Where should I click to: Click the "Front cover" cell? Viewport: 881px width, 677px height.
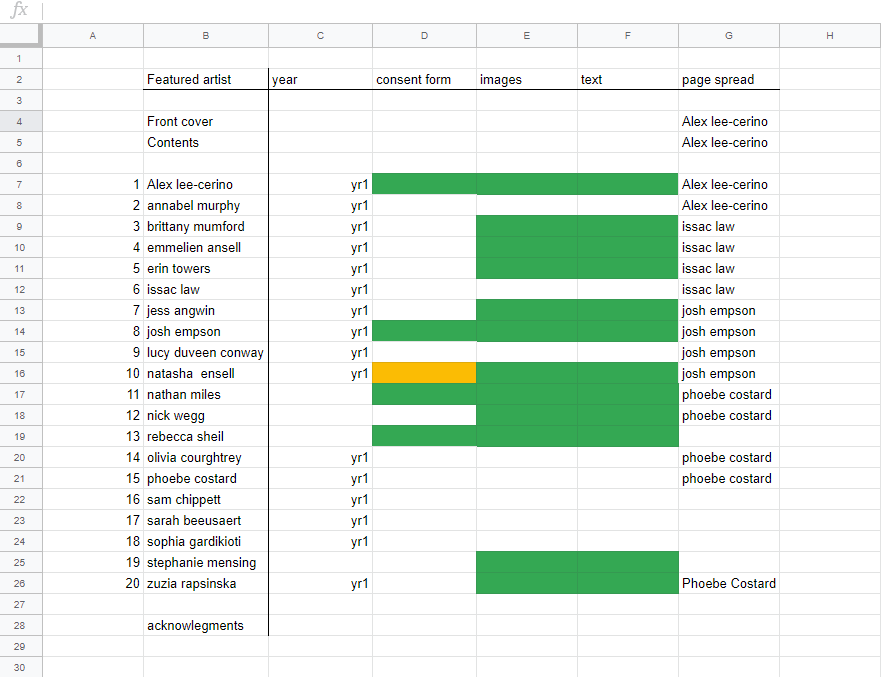205,122
